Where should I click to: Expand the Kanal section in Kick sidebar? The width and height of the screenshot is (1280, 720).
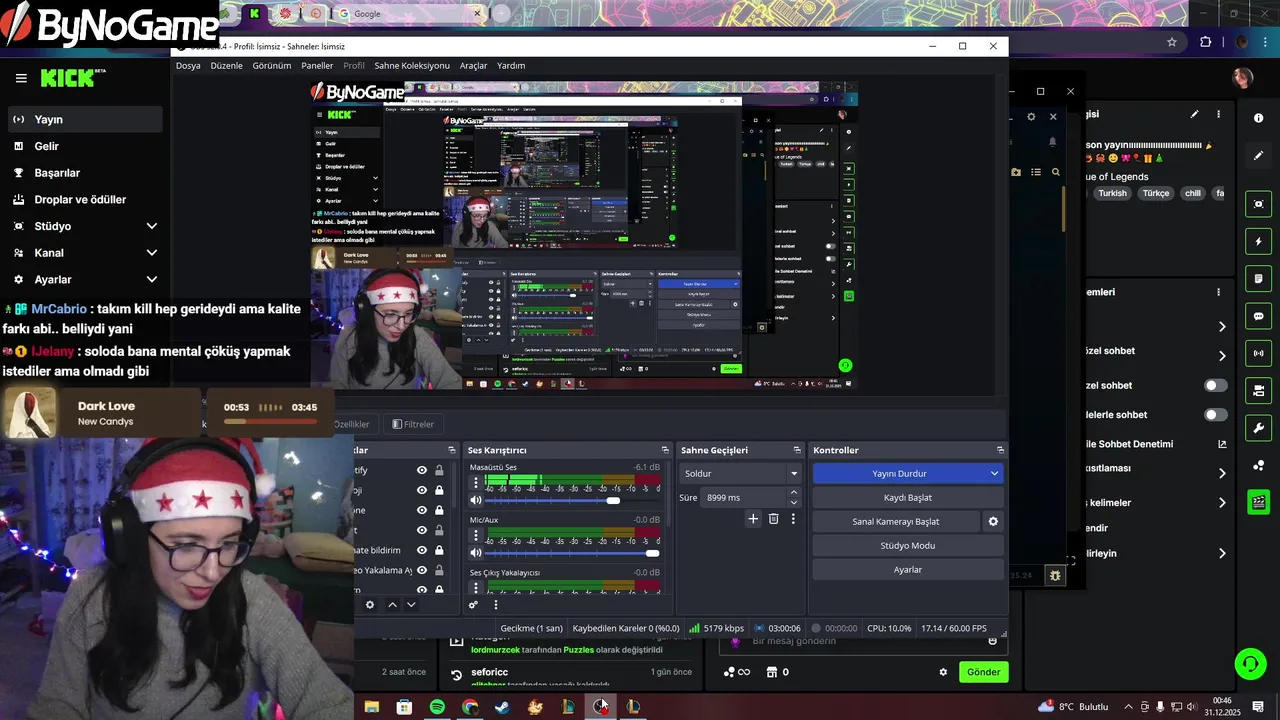(x=152, y=253)
